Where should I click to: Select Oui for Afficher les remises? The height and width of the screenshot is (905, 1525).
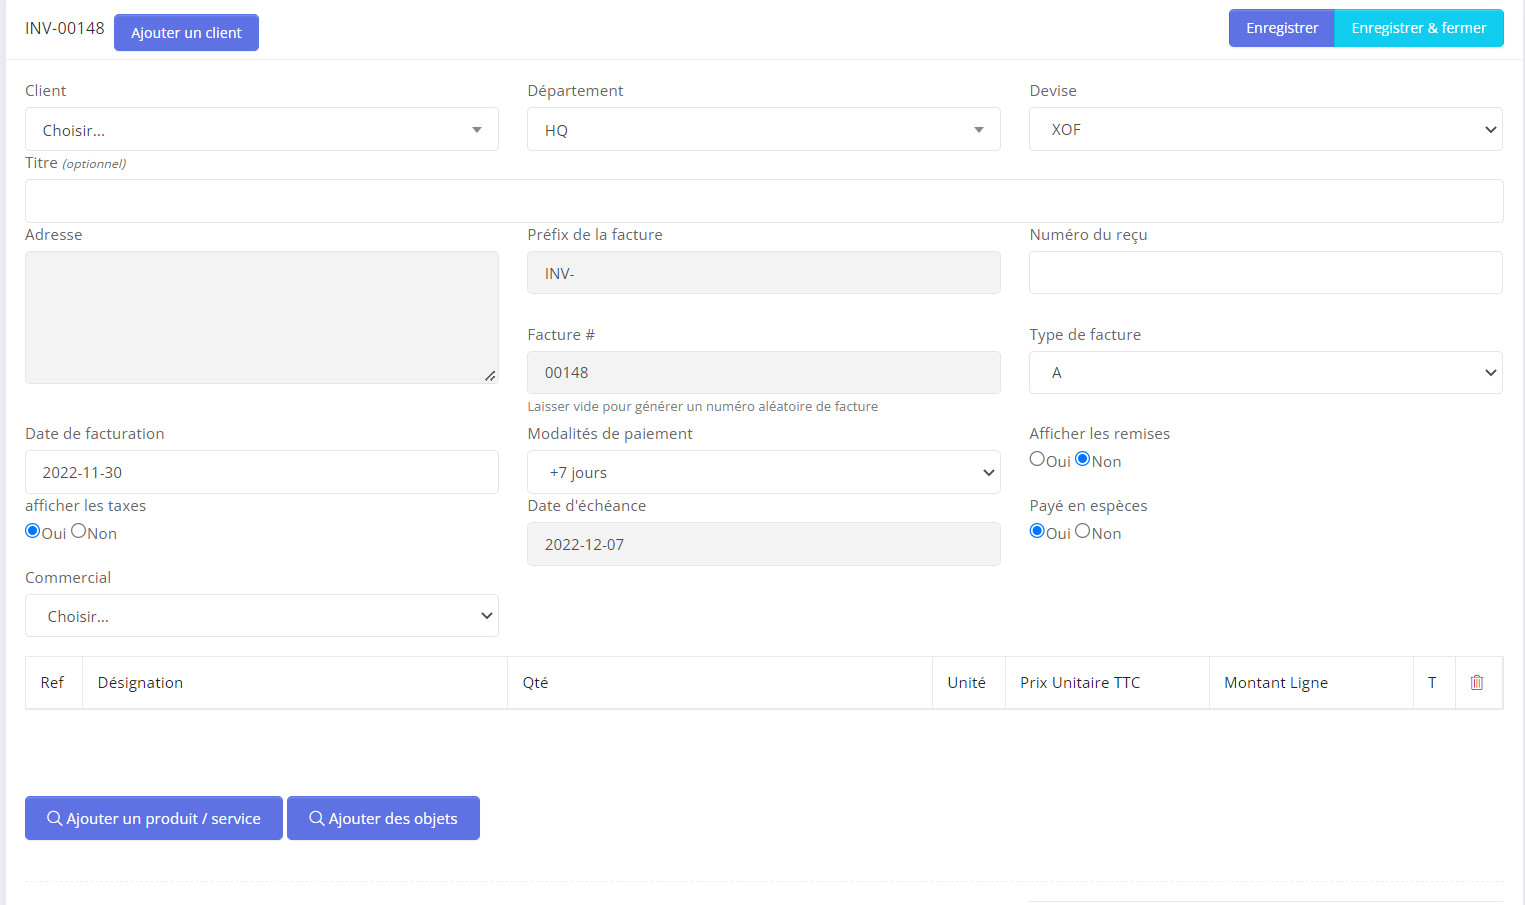point(1037,459)
